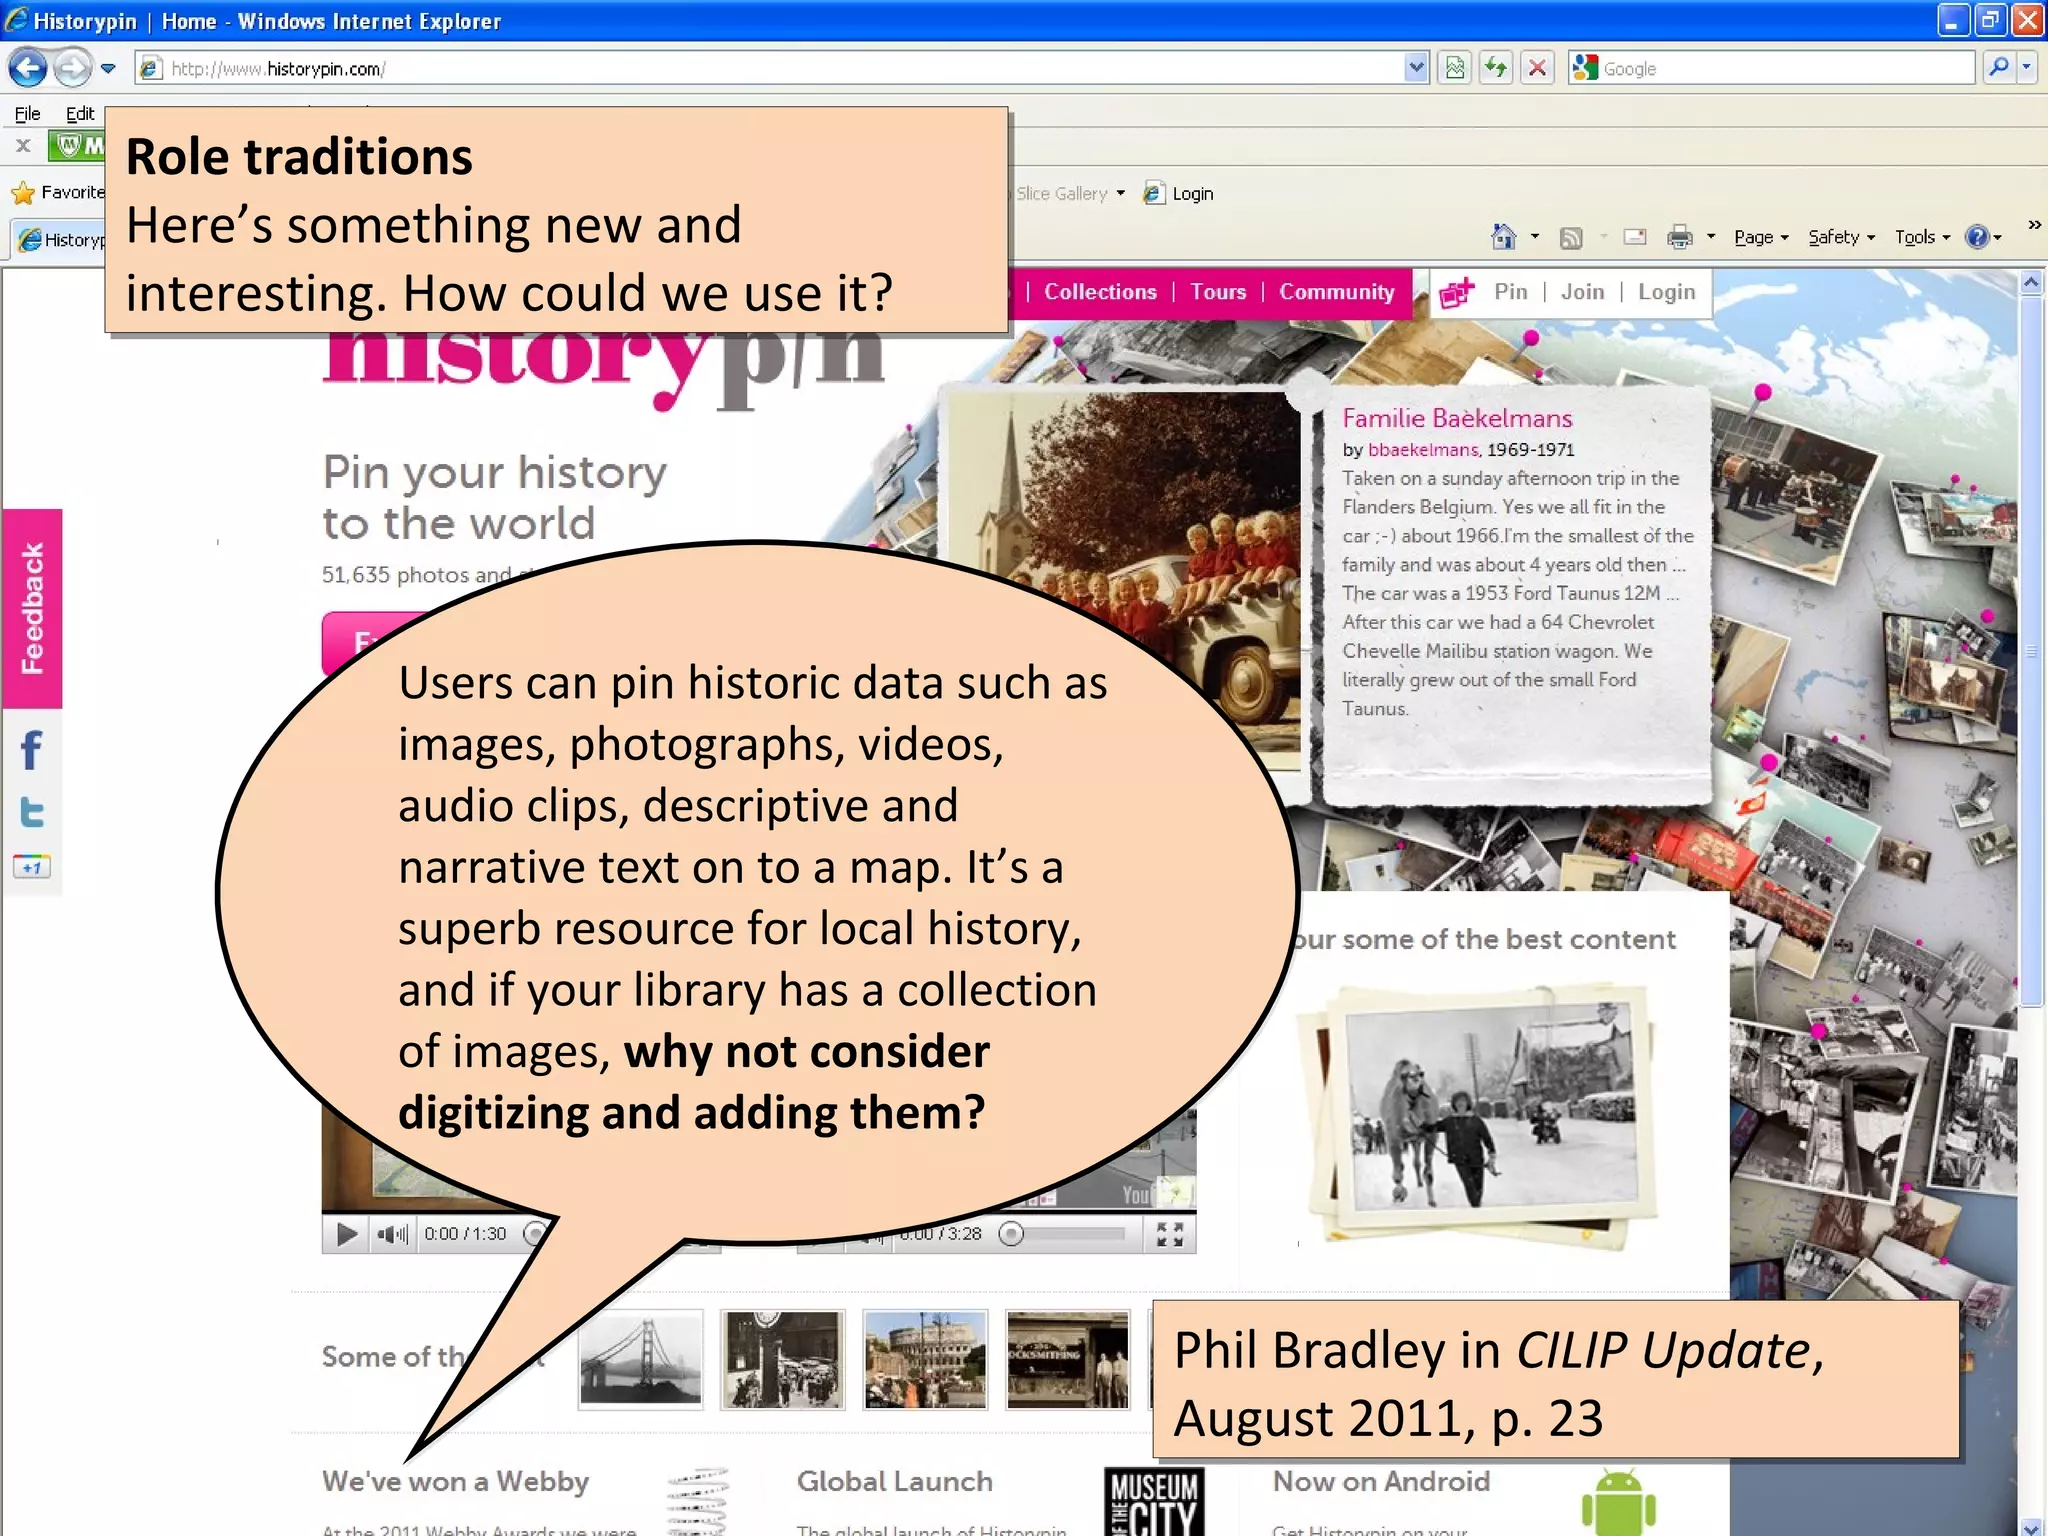Open the Colosseum photo thumbnail
Viewport: 2048px width, 1536px height.
coord(925,1359)
